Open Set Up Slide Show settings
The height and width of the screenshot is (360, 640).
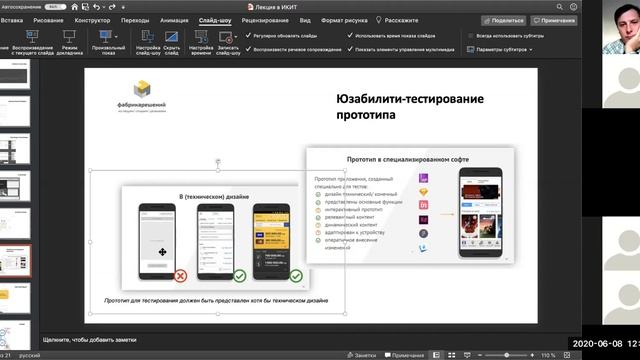148,42
